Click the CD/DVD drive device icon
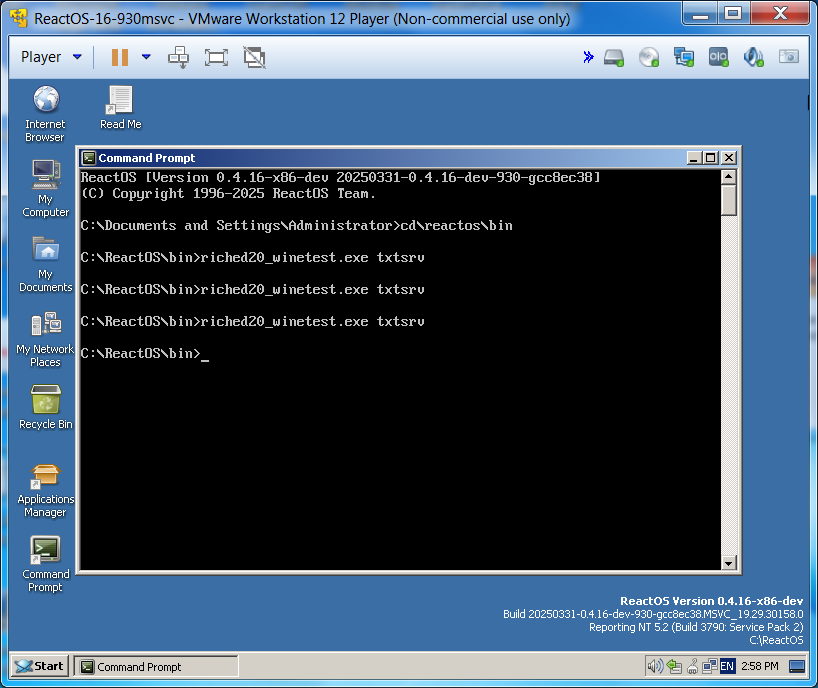 pos(649,57)
